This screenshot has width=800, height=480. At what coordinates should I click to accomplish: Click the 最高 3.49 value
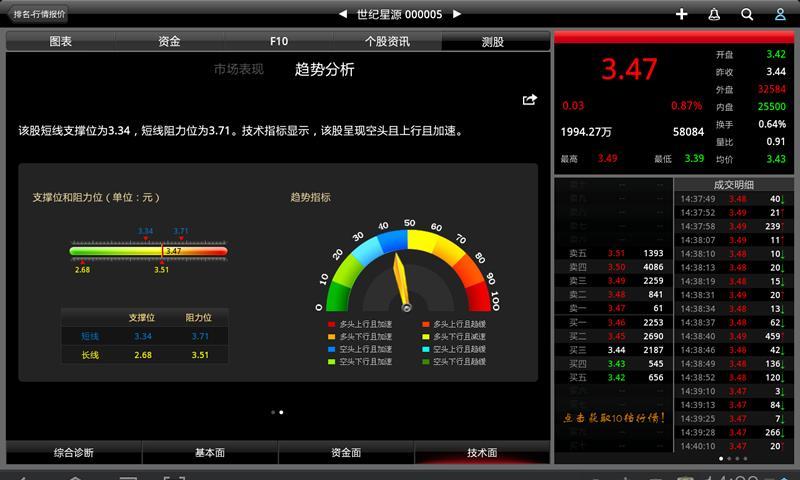click(608, 158)
